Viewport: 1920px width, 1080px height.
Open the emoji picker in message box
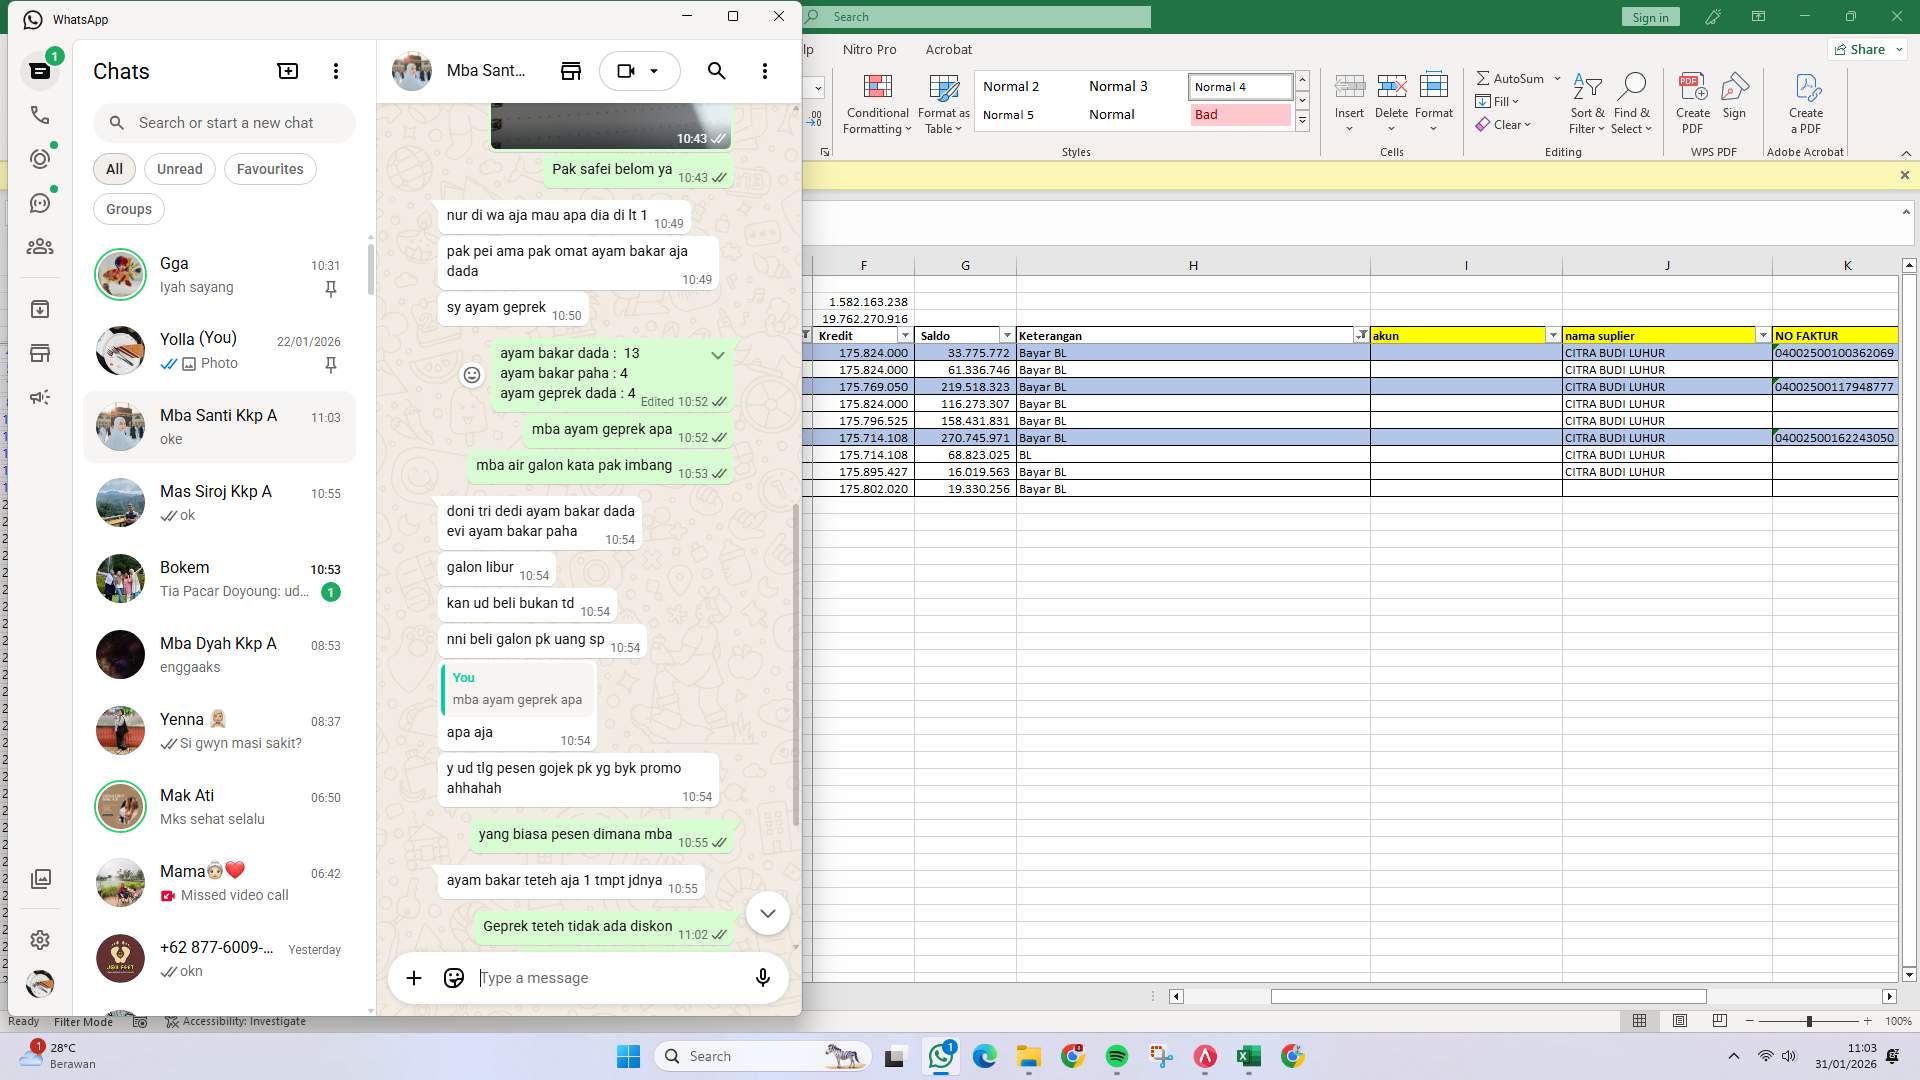pos(453,978)
